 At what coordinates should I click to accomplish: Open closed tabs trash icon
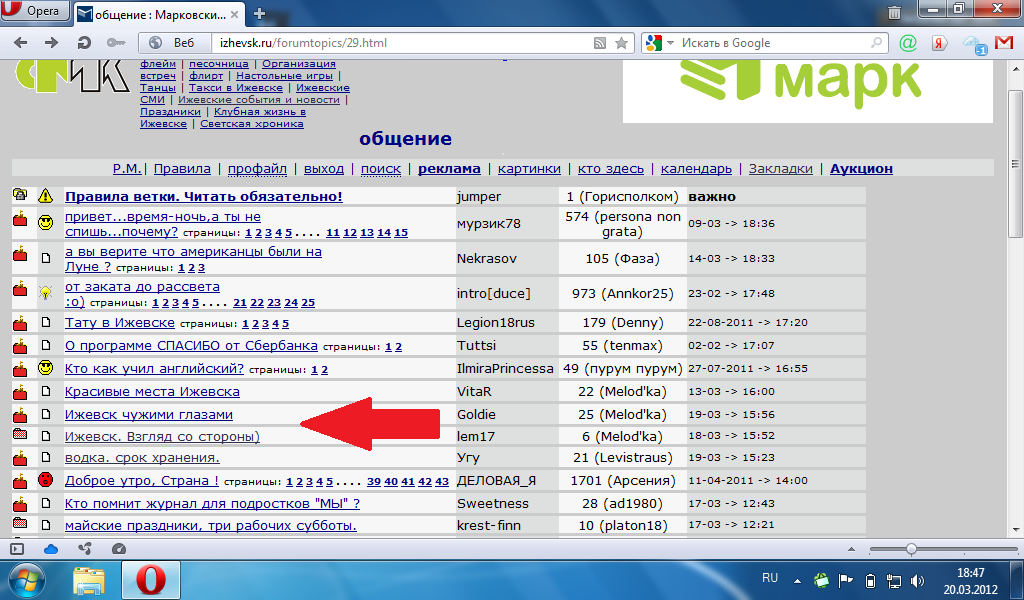click(893, 13)
